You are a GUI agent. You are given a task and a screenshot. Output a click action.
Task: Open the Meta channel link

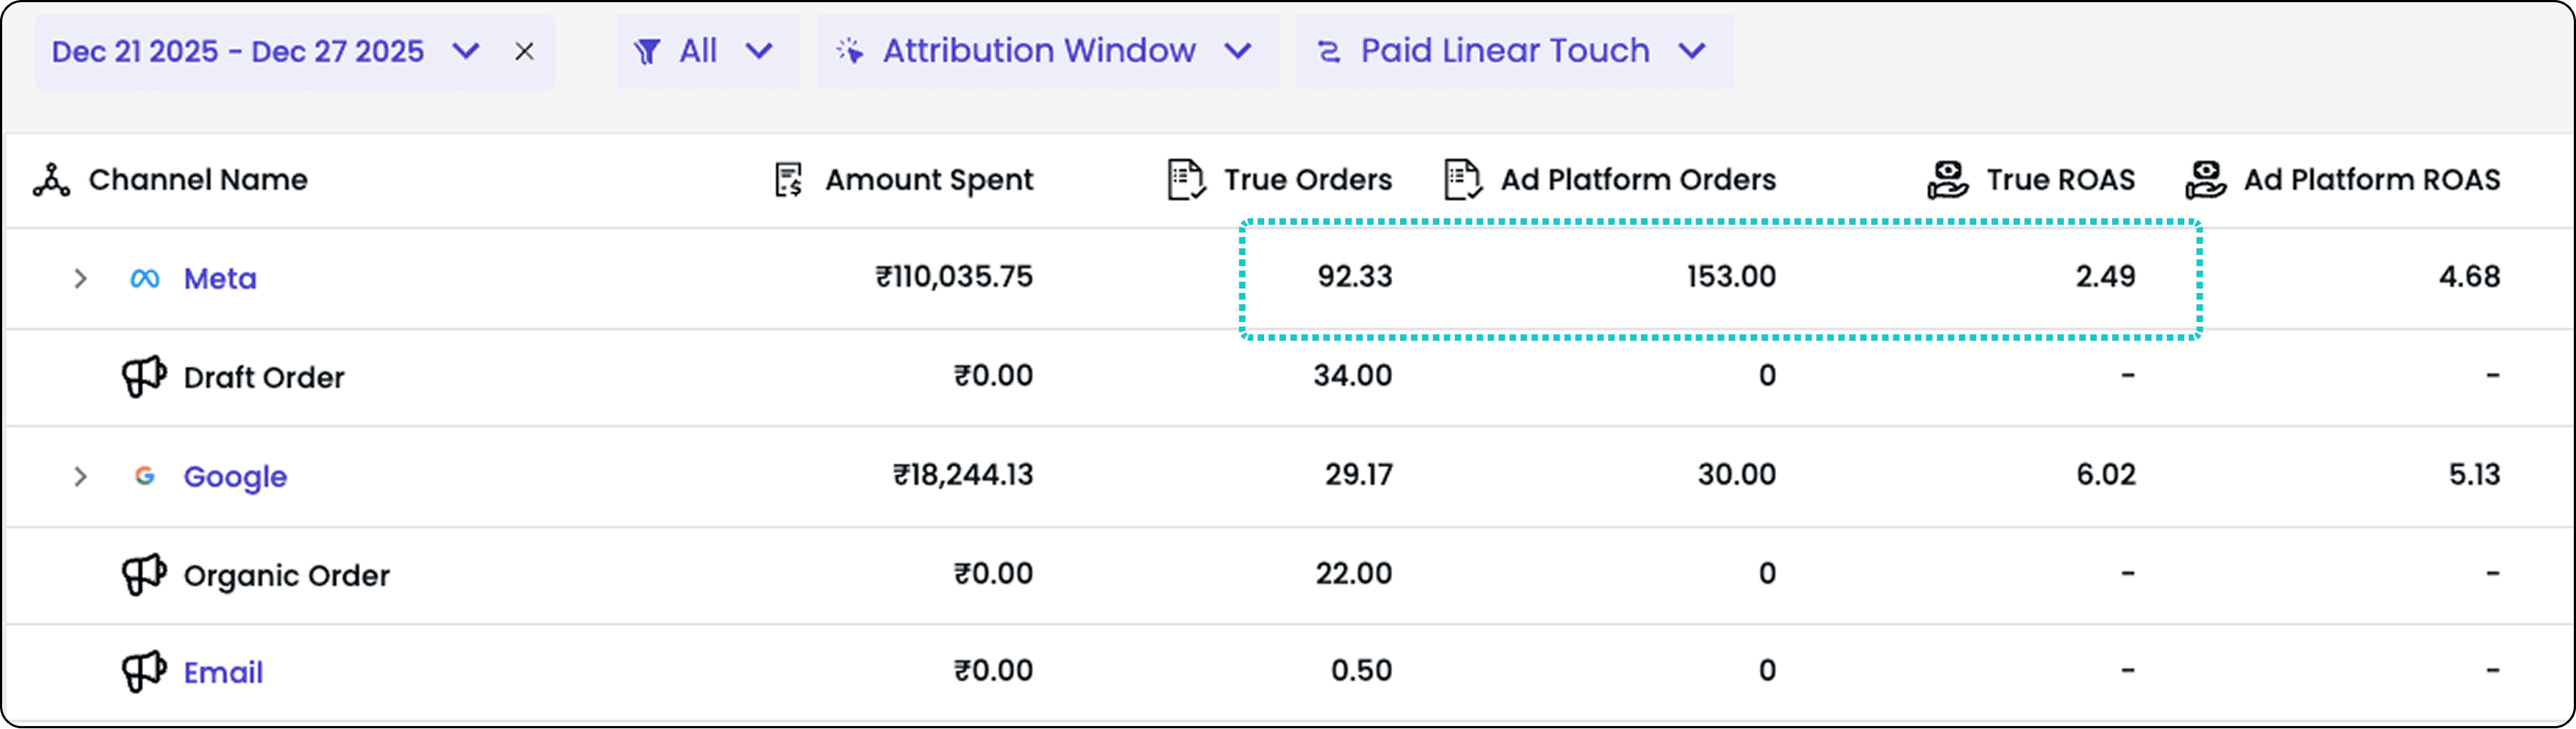pyautogui.click(x=220, y=279)
